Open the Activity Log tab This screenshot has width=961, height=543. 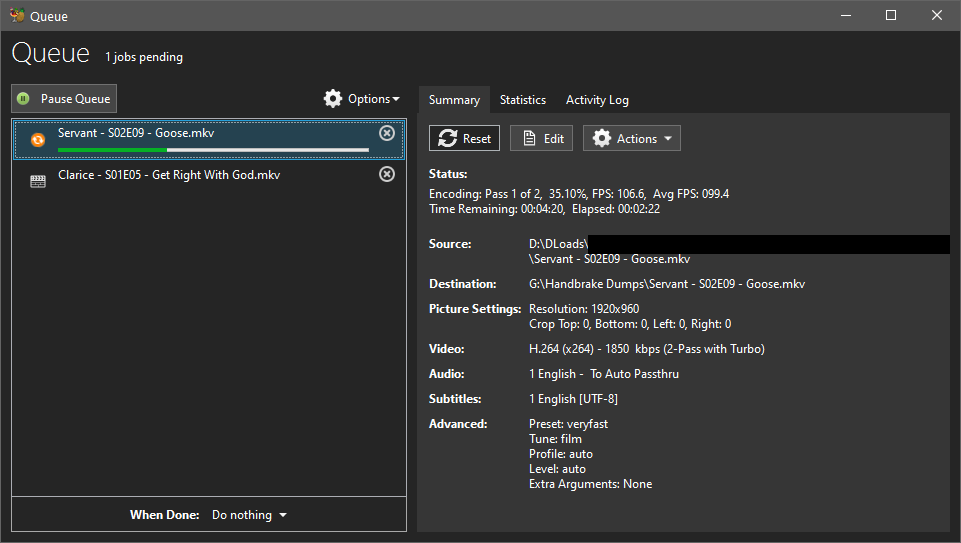pyautogui.click(x=597, y=100)
